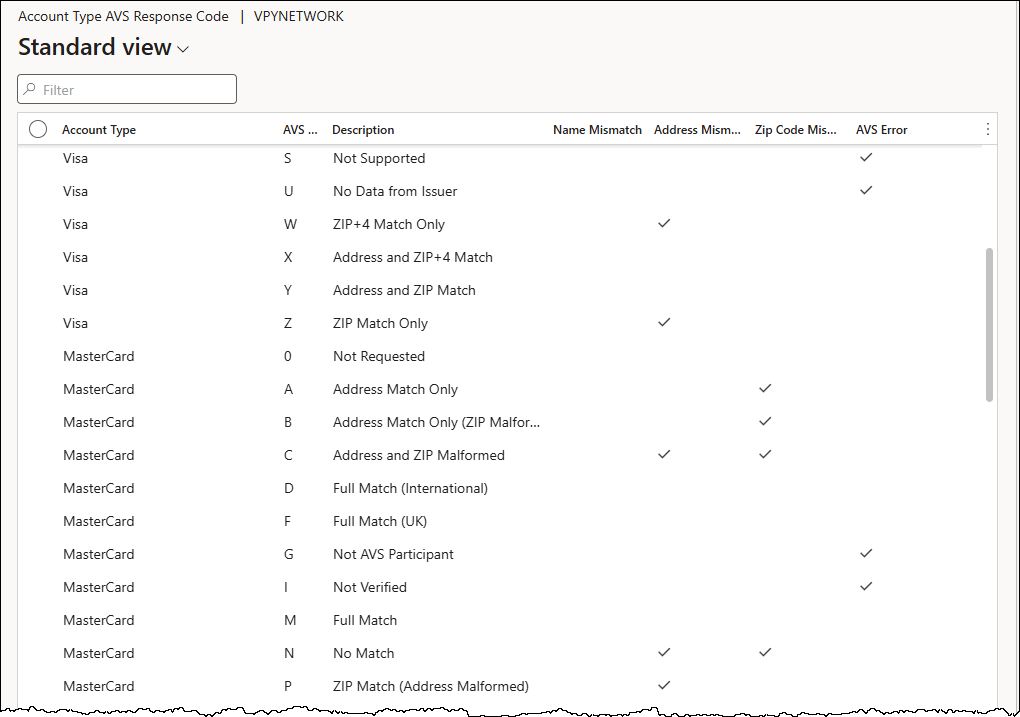Image resolution: width=1020 pixels, height=717 pixels.
Task: Click the Name Mismatch column header
Action: (597, 129)
